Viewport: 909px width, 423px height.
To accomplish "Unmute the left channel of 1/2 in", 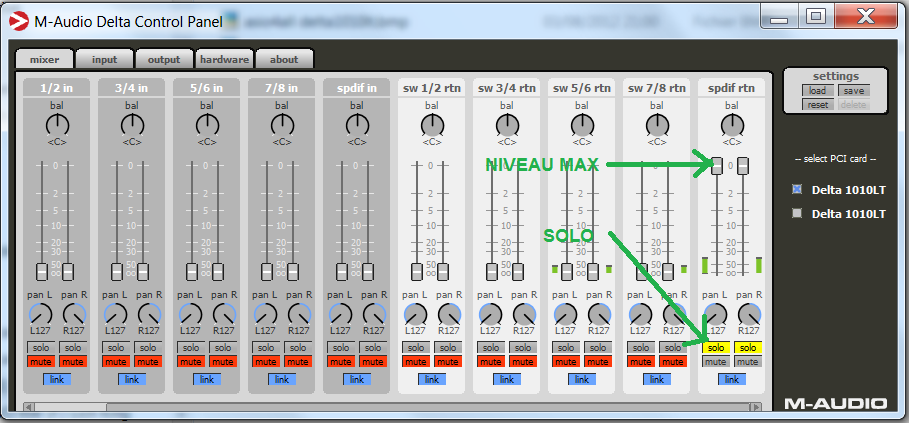I will [41, 362].
